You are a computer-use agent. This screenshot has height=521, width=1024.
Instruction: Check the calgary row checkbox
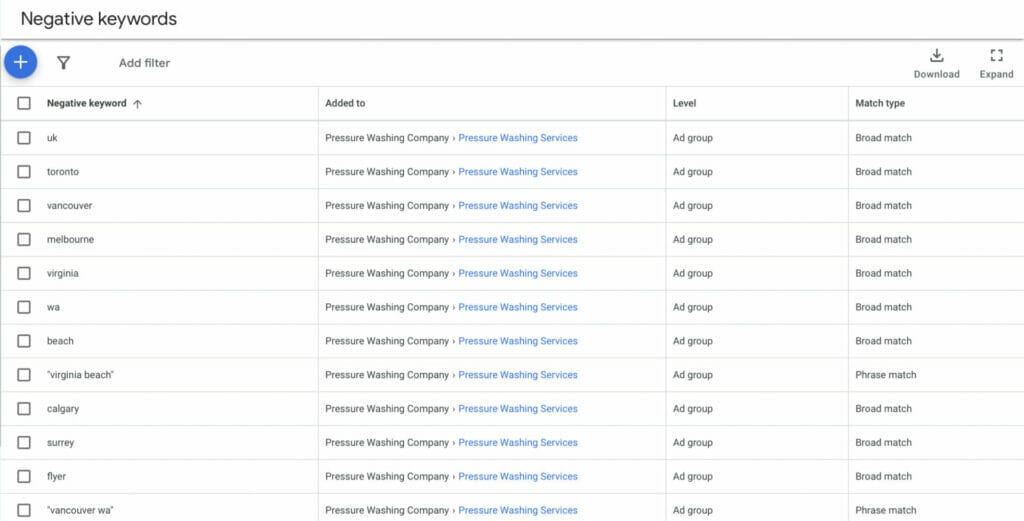[x=24, y=409]
